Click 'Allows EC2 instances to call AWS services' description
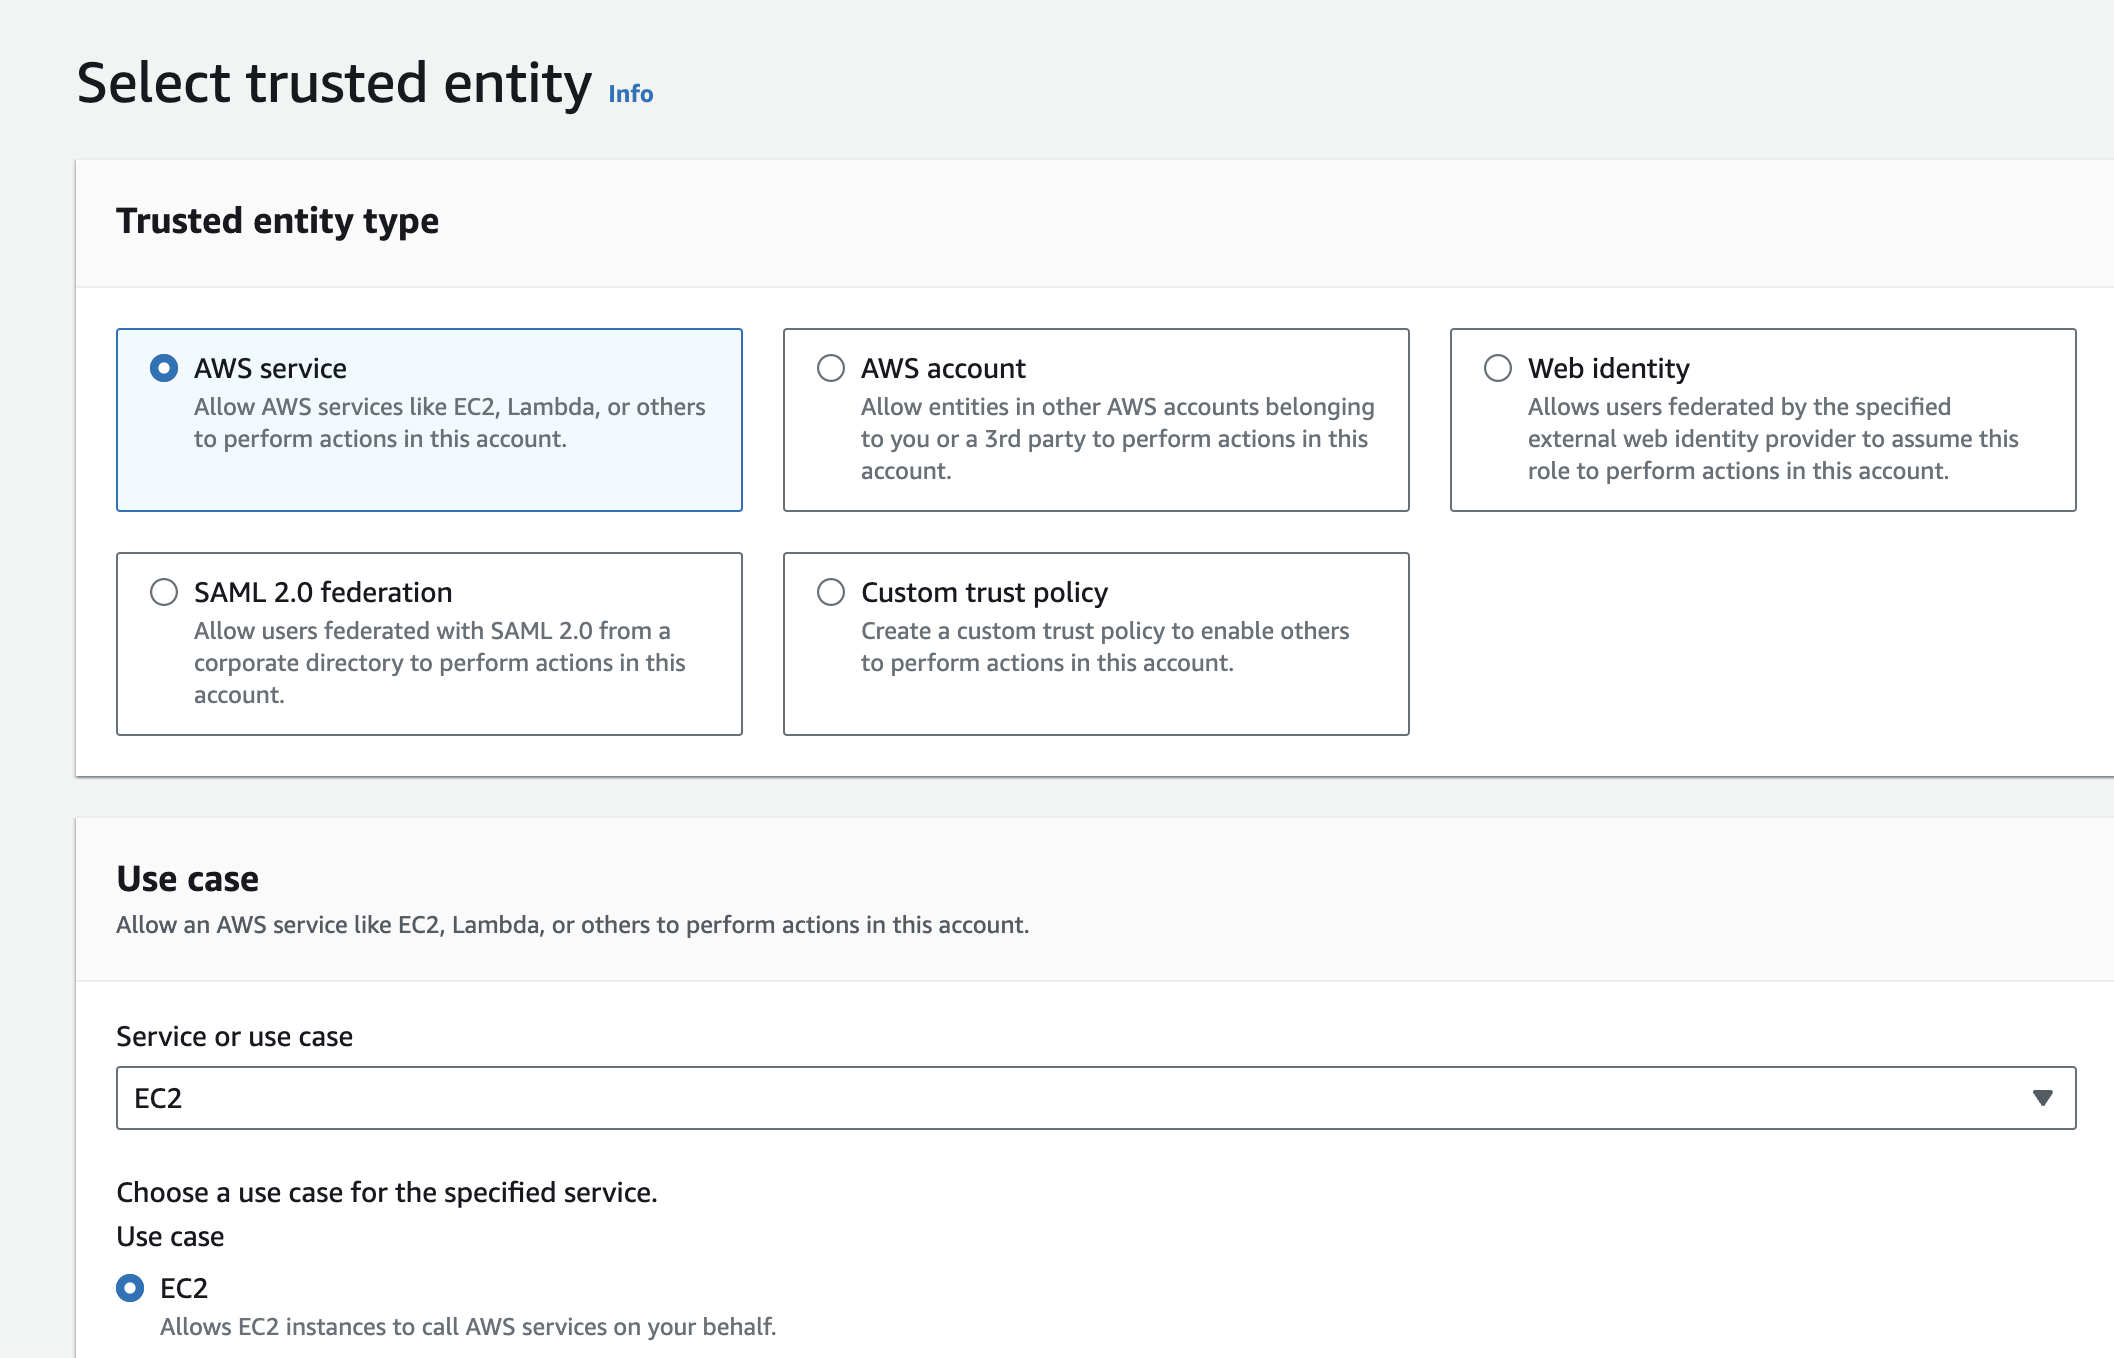 [x=468, y=1327]
